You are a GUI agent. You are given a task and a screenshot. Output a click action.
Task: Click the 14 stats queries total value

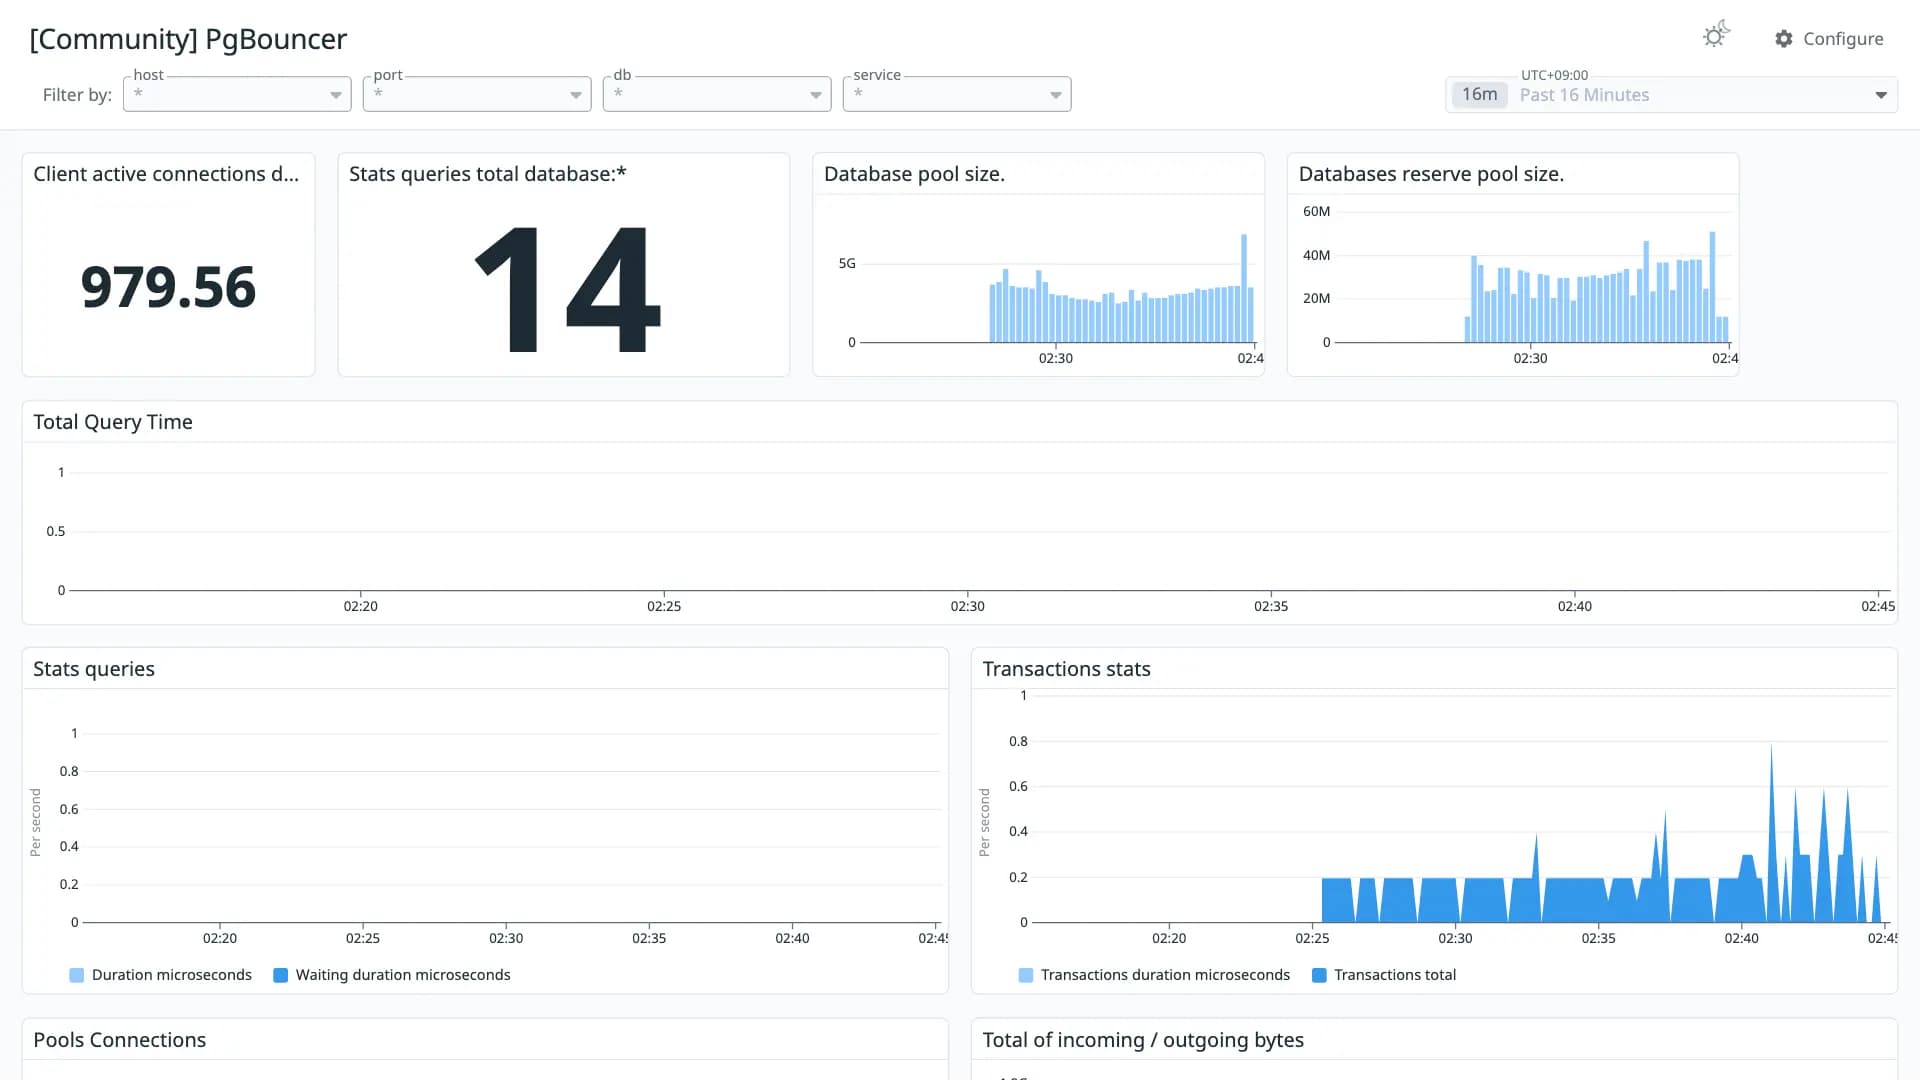coord(566,289)
